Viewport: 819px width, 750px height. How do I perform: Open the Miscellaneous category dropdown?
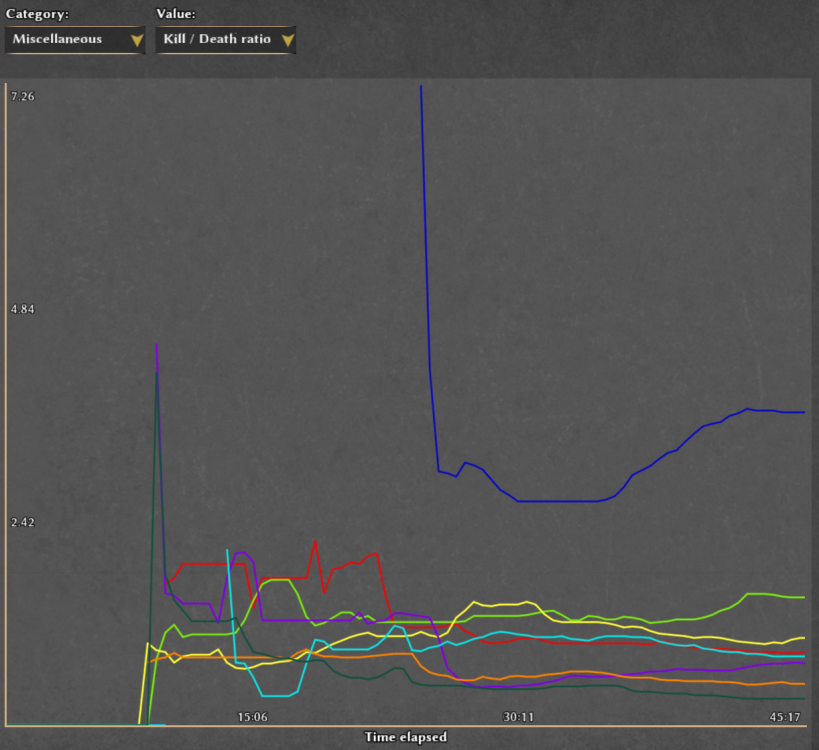pos(75,40)
